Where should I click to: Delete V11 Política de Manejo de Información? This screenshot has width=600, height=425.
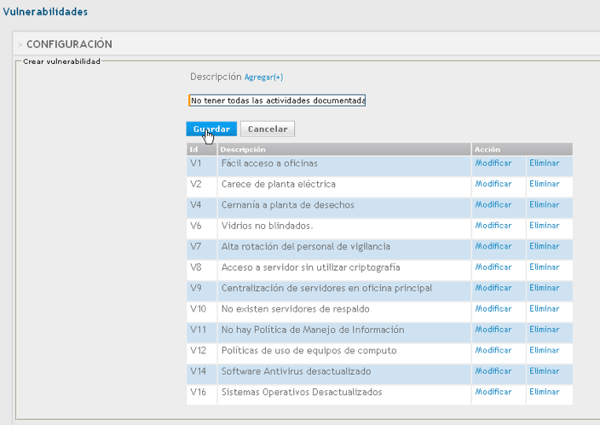pos(544,329)
